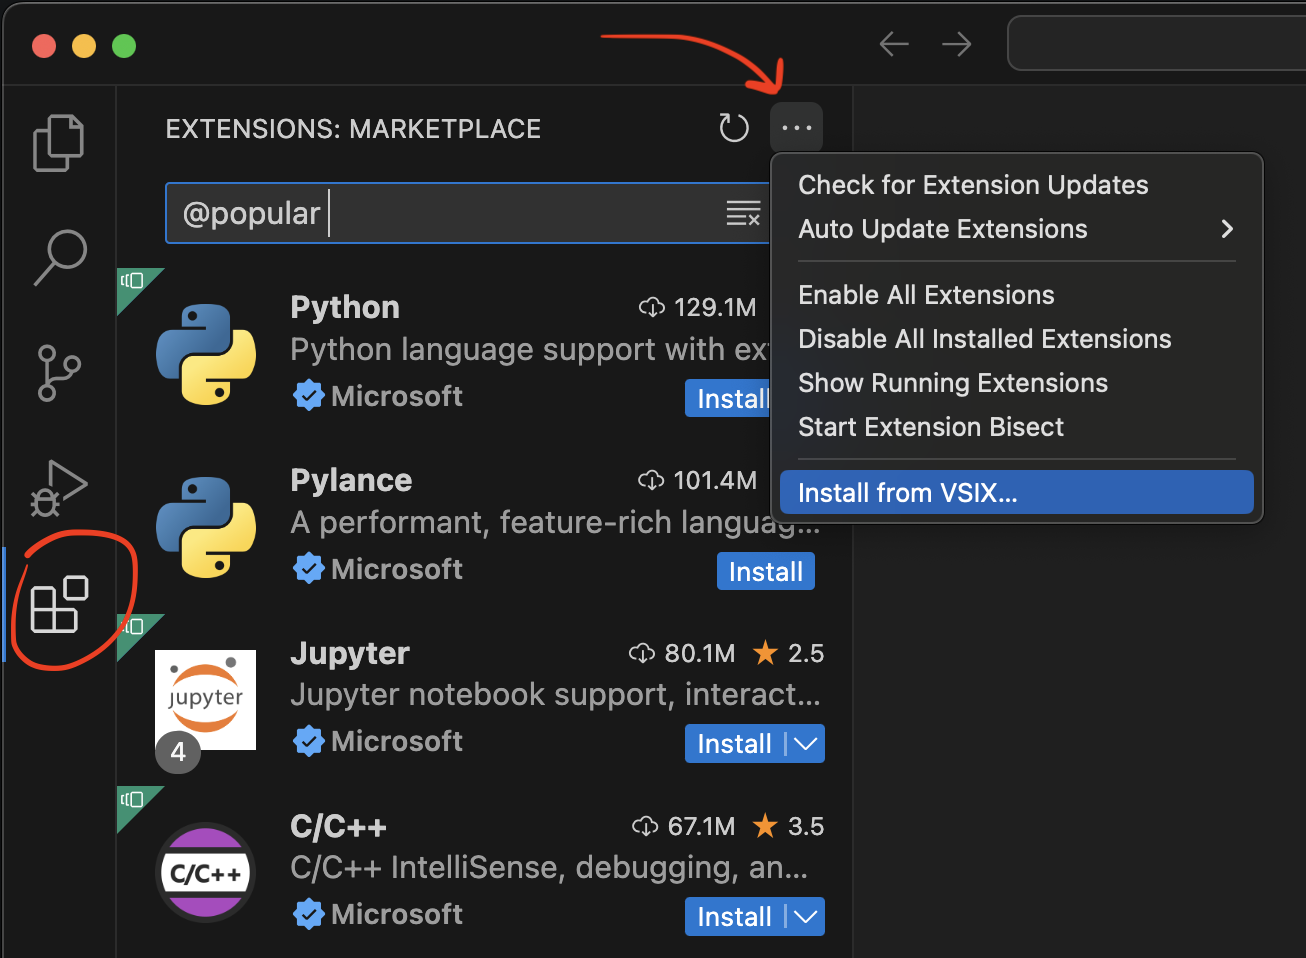
Task: Go forward using the right arrow
Action: point(957,44)
